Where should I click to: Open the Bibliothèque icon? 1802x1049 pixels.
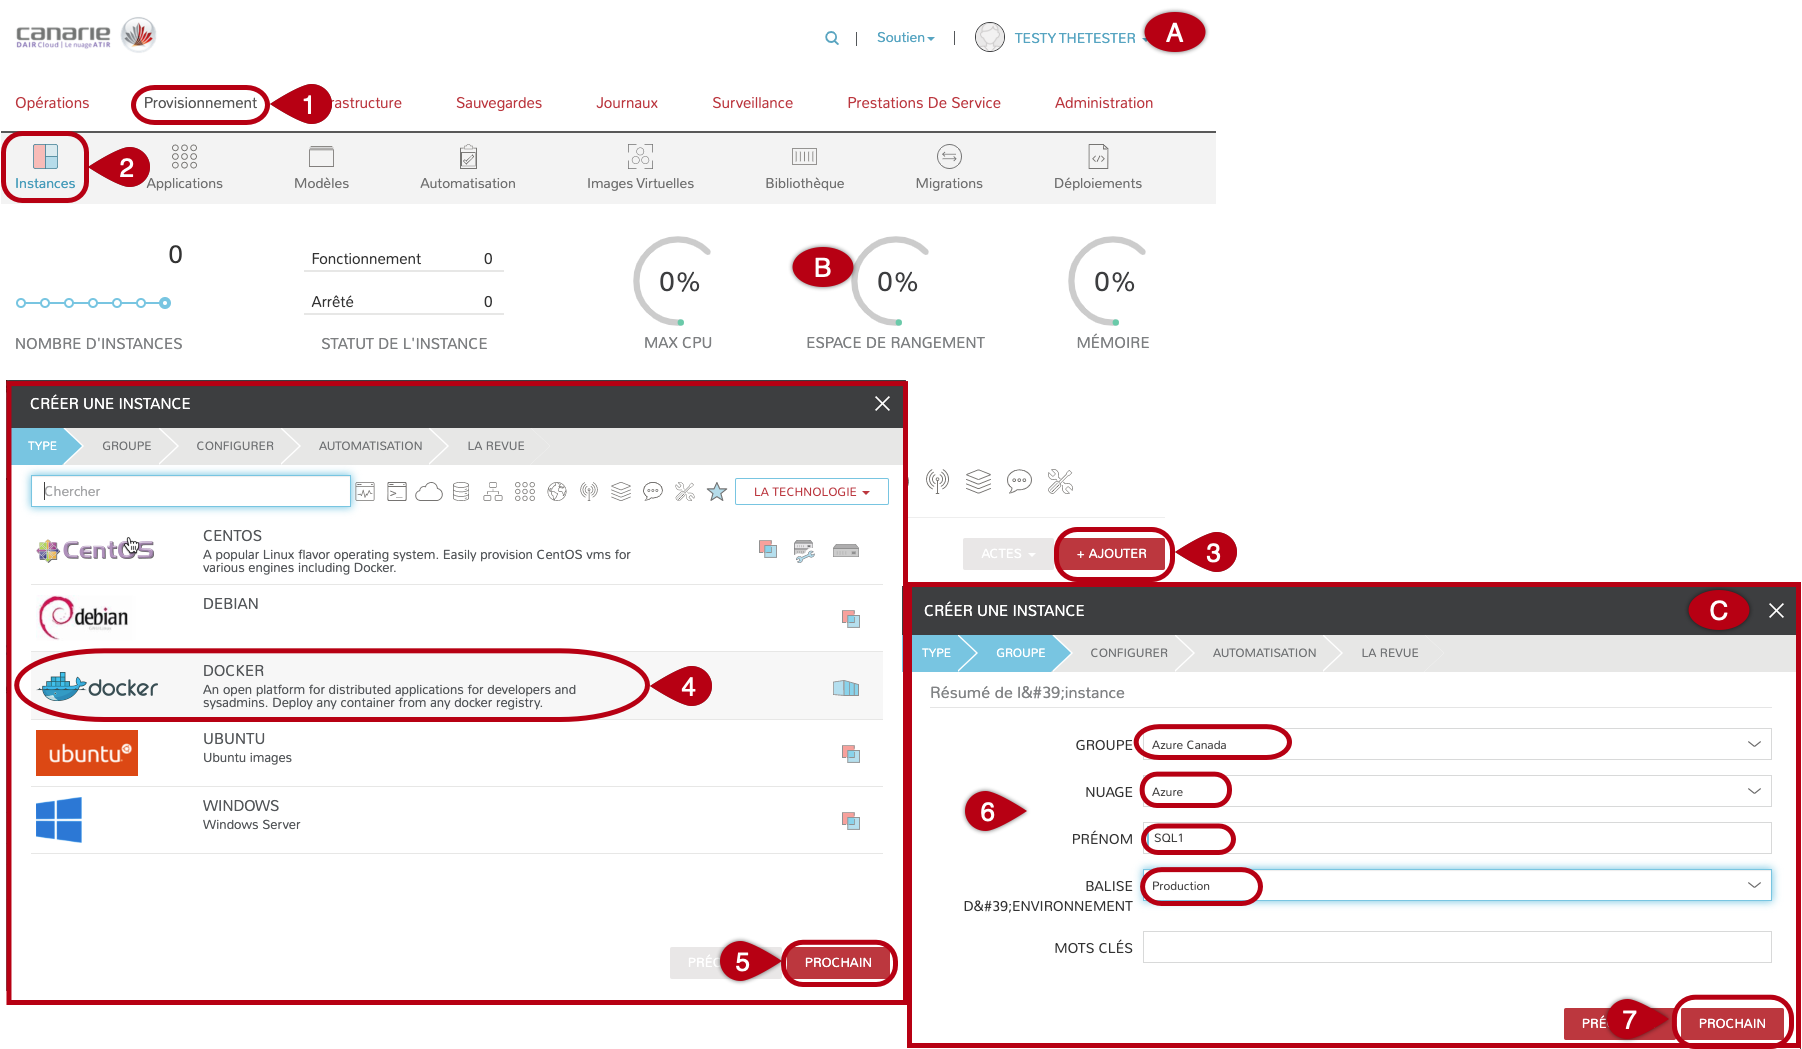click(804, 157)
